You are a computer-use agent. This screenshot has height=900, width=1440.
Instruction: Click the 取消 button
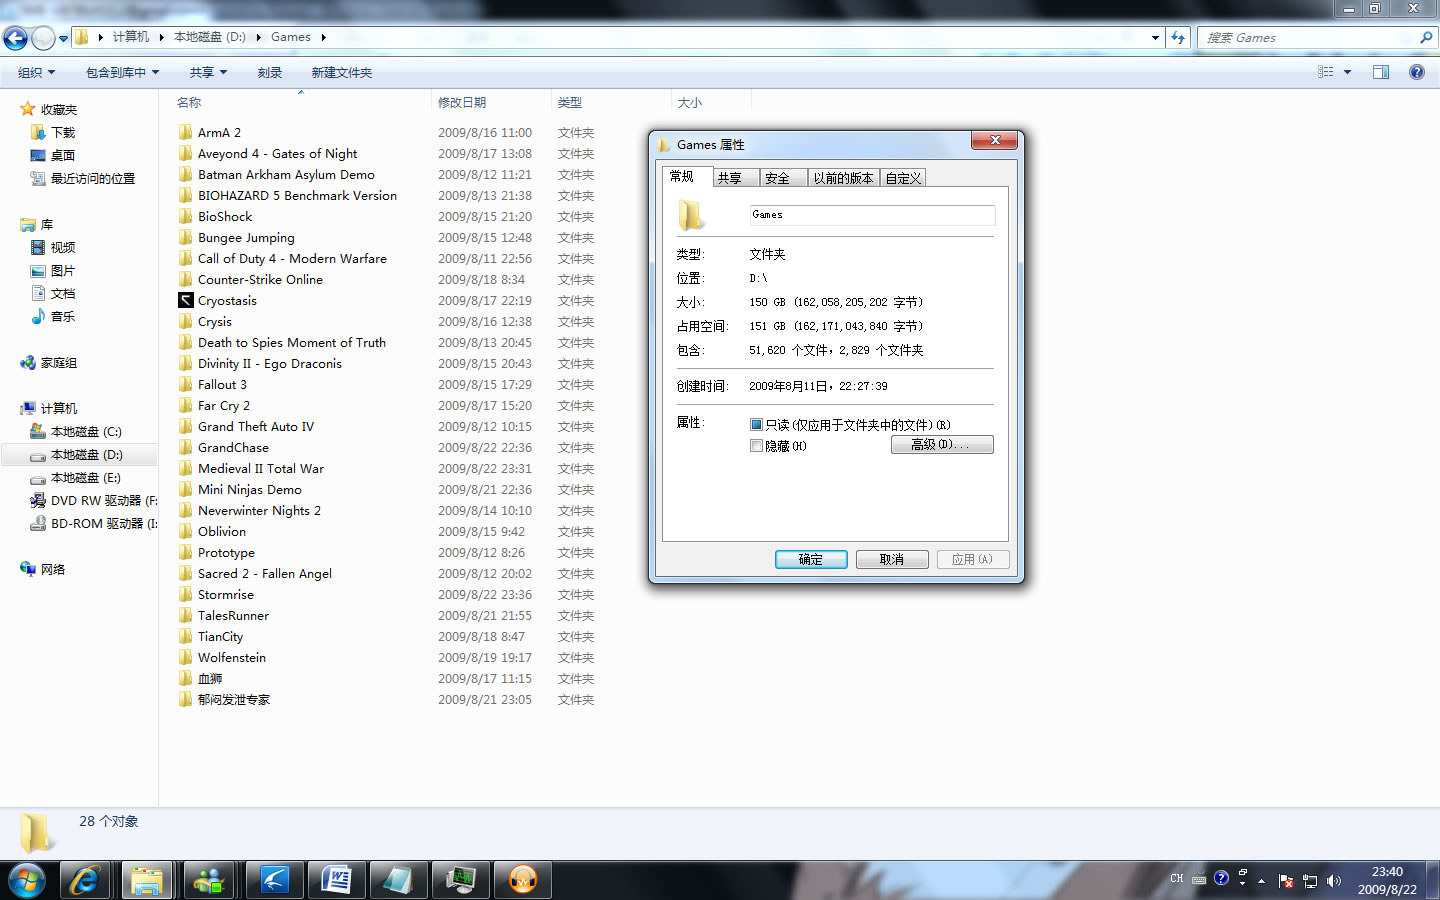[x=892, y=560]
